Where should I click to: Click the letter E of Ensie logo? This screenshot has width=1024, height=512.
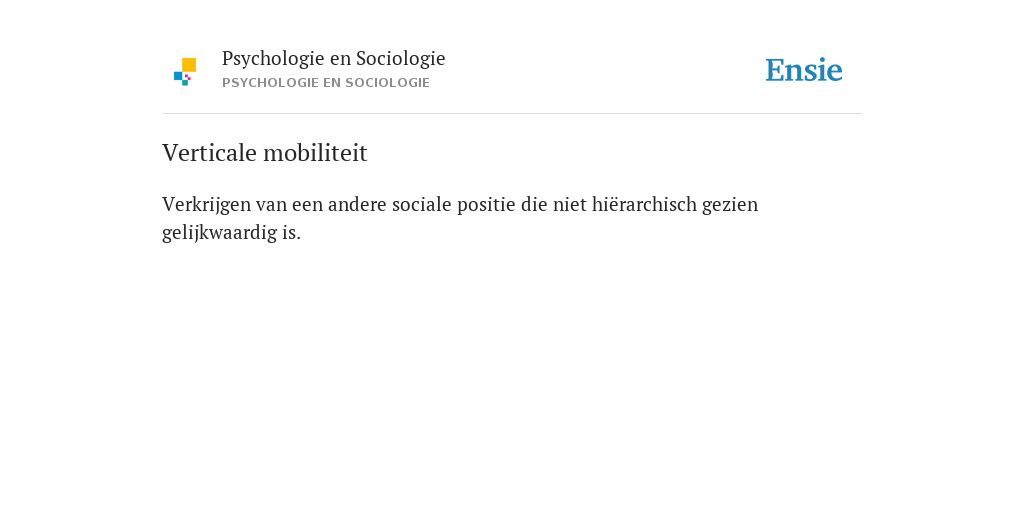[775, 70]
